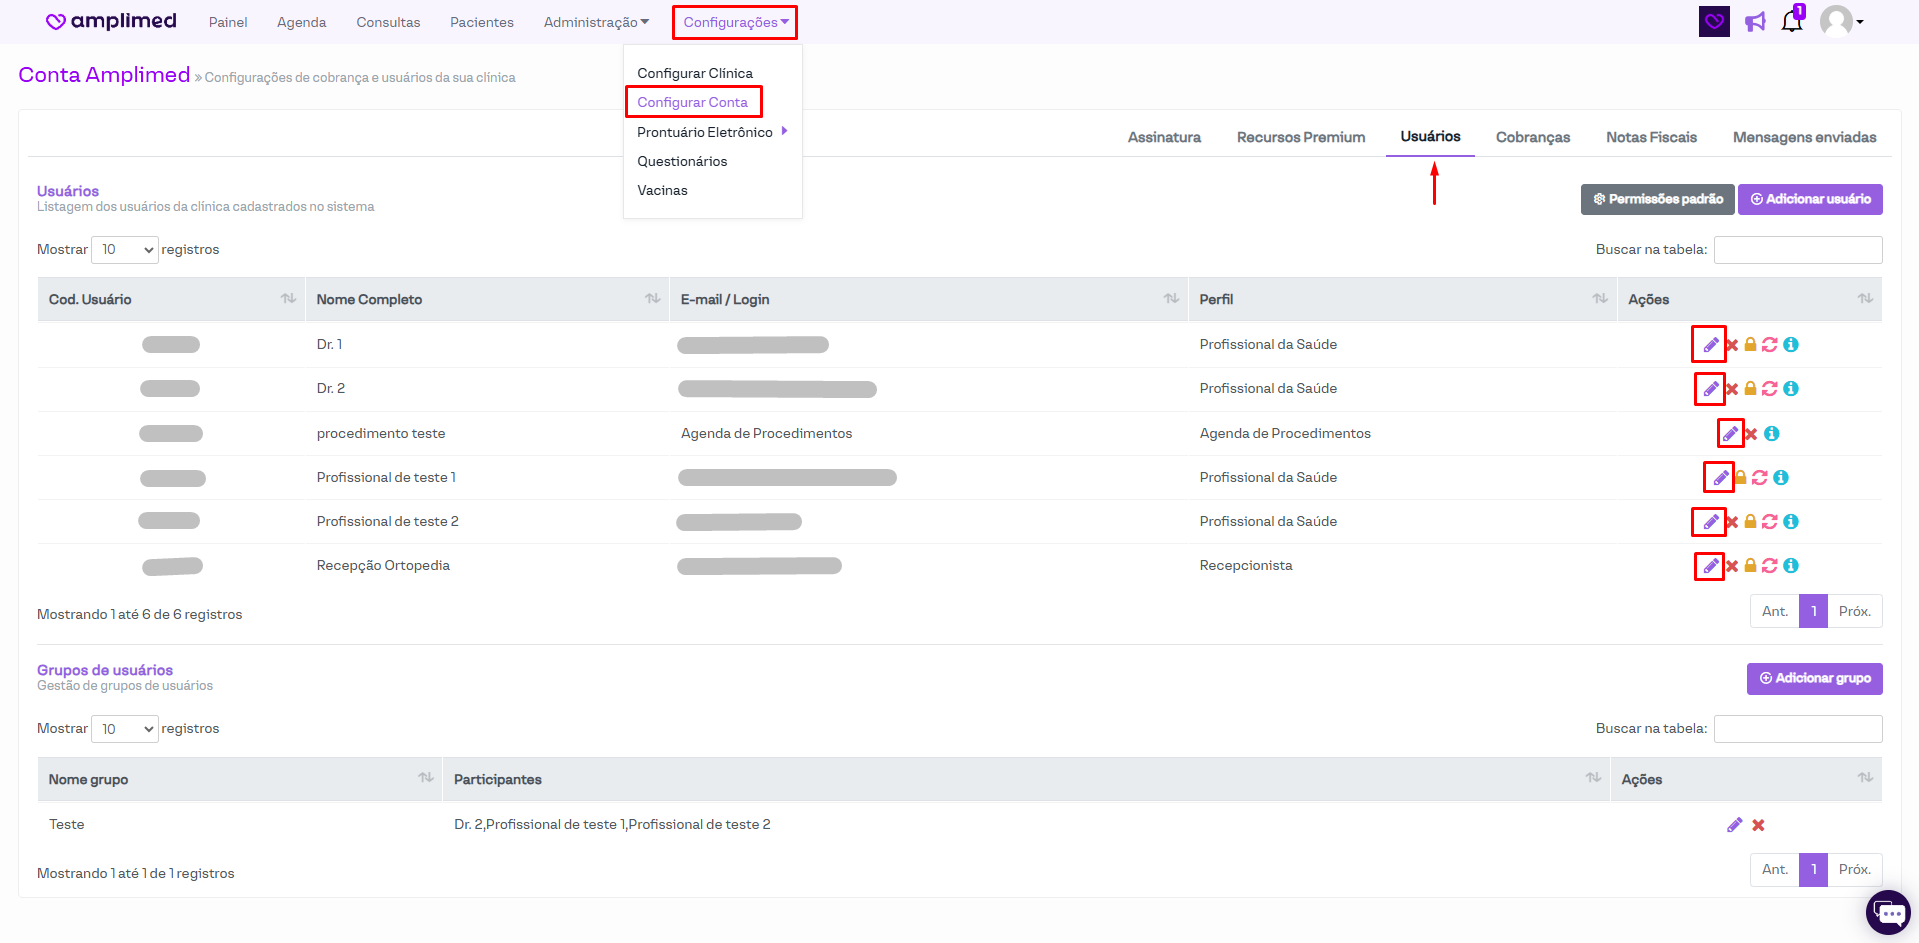Open the notifications bell icon
Image resolution: width=1919 pixels, height=943 pixels.
tap(1791, 22)
